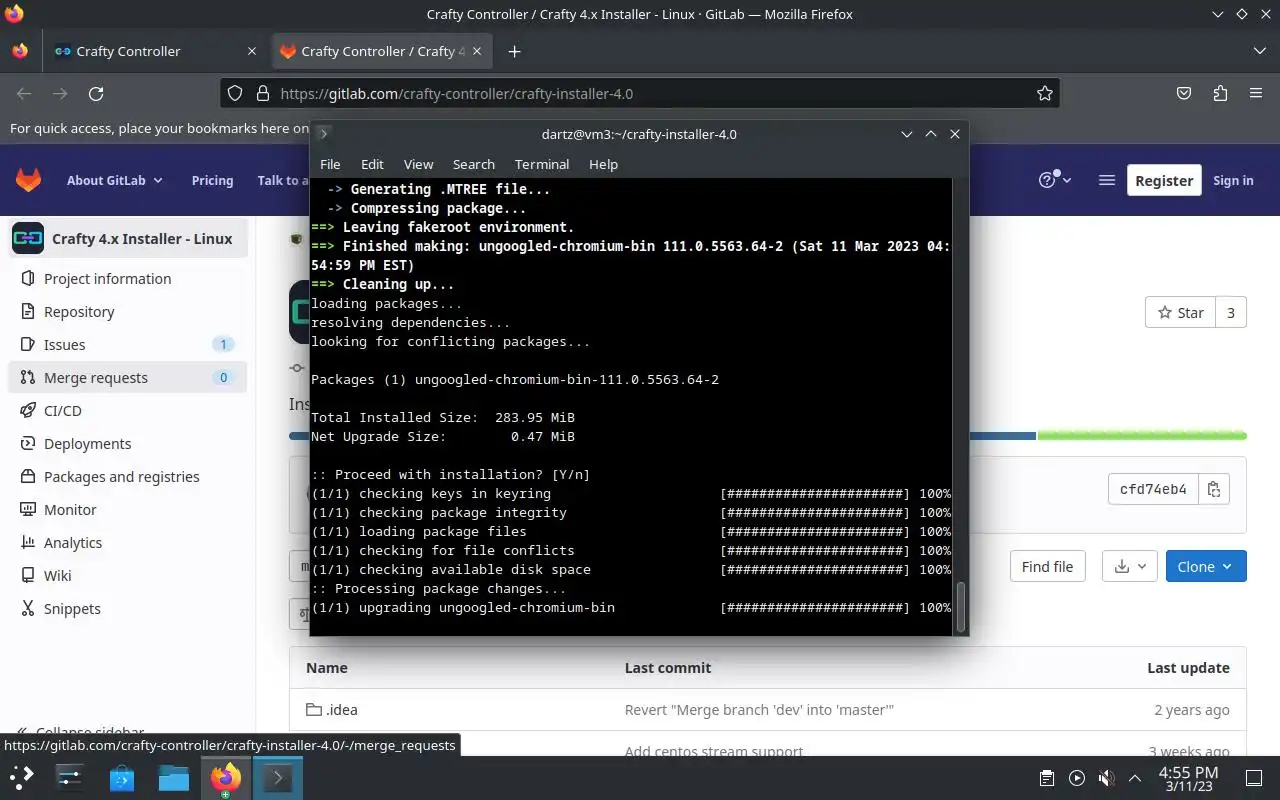Screen dimensions: 1280x800
Task: Click the site security padlock icon
Action: (x=263, y=93)
